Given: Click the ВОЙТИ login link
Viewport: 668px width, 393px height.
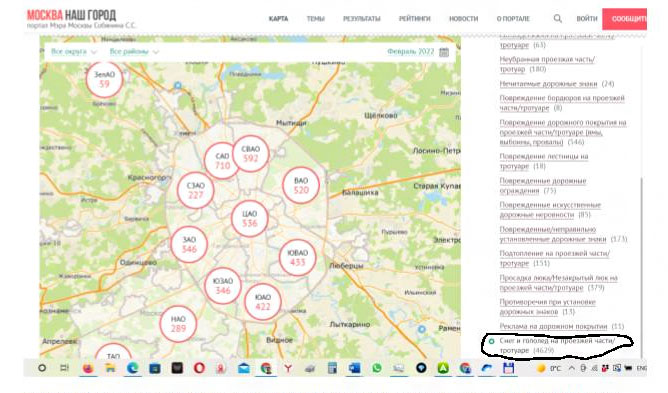Looking at the screenshot, I should click(x=587, y=19).
